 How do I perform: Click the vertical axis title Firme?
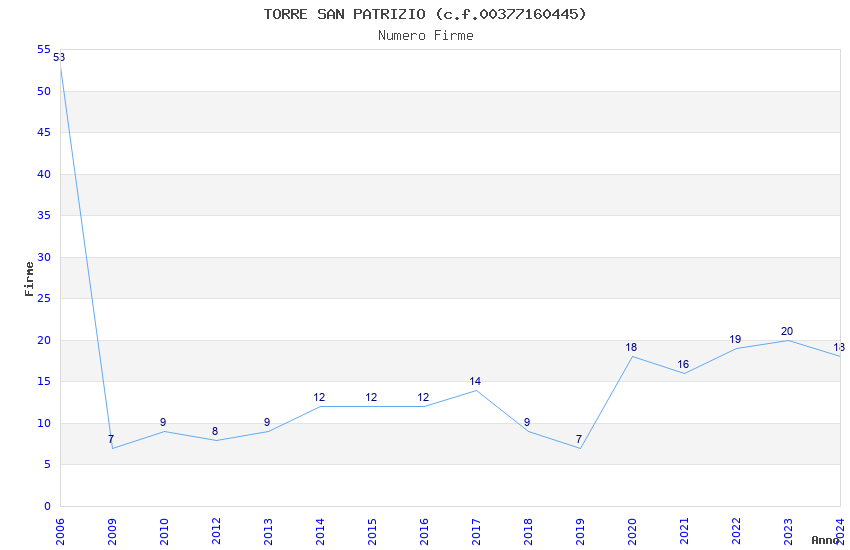pyautogui.click(x=29, y=279)
